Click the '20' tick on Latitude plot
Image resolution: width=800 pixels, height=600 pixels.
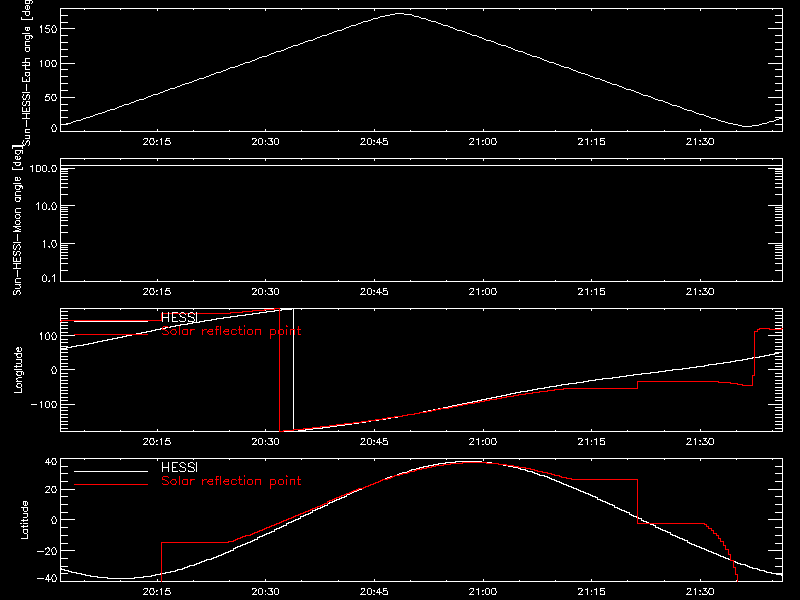tap(51, 490)
